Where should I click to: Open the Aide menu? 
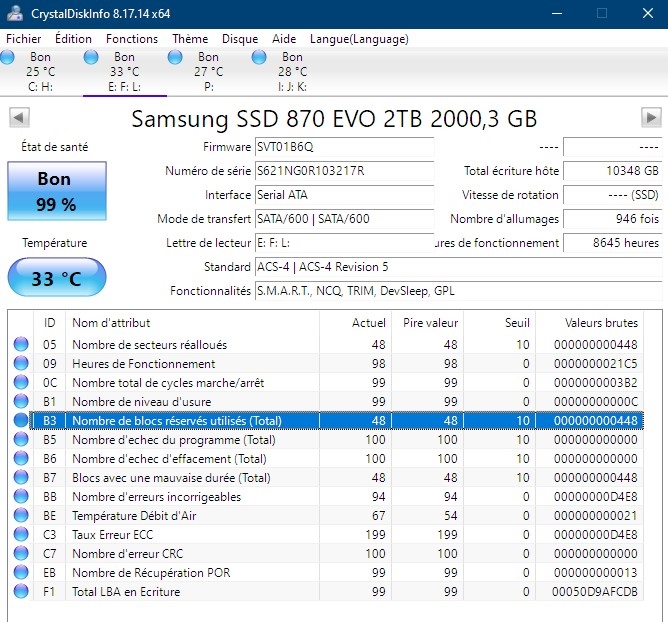tap(284, 39)
